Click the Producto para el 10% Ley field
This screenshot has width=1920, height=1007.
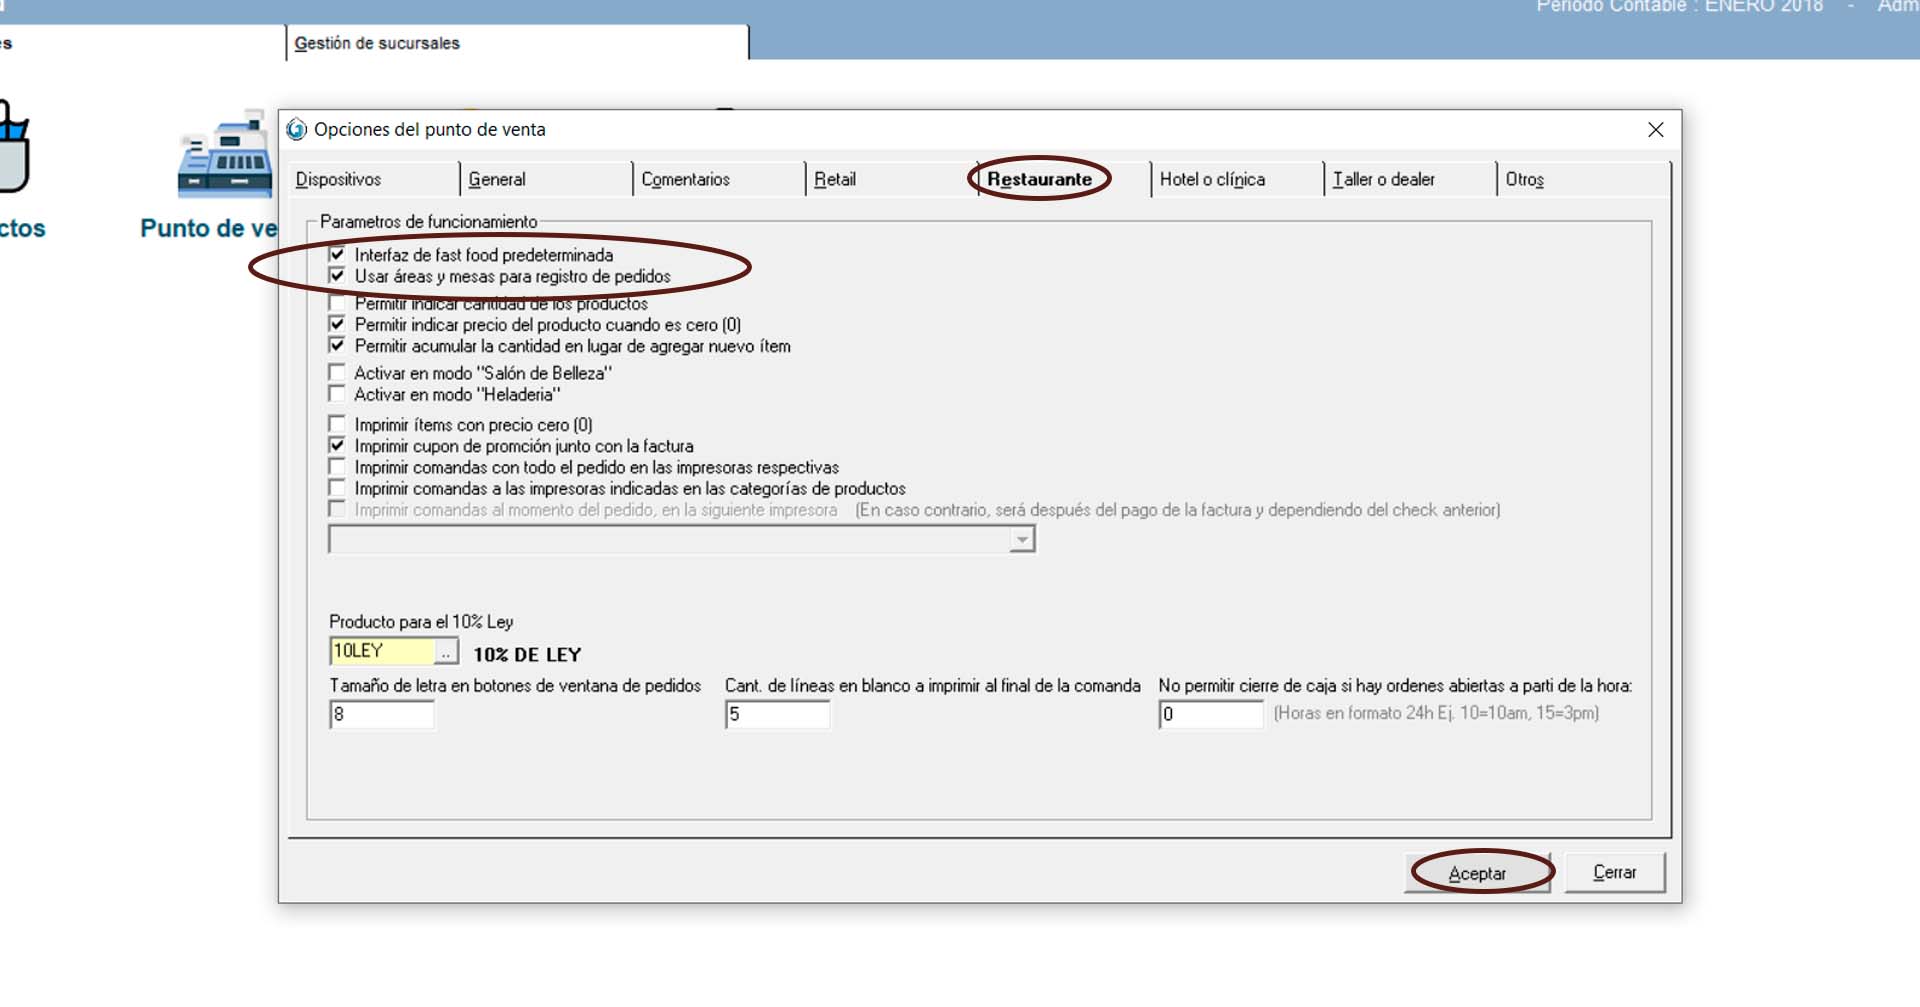coord(381,652)
